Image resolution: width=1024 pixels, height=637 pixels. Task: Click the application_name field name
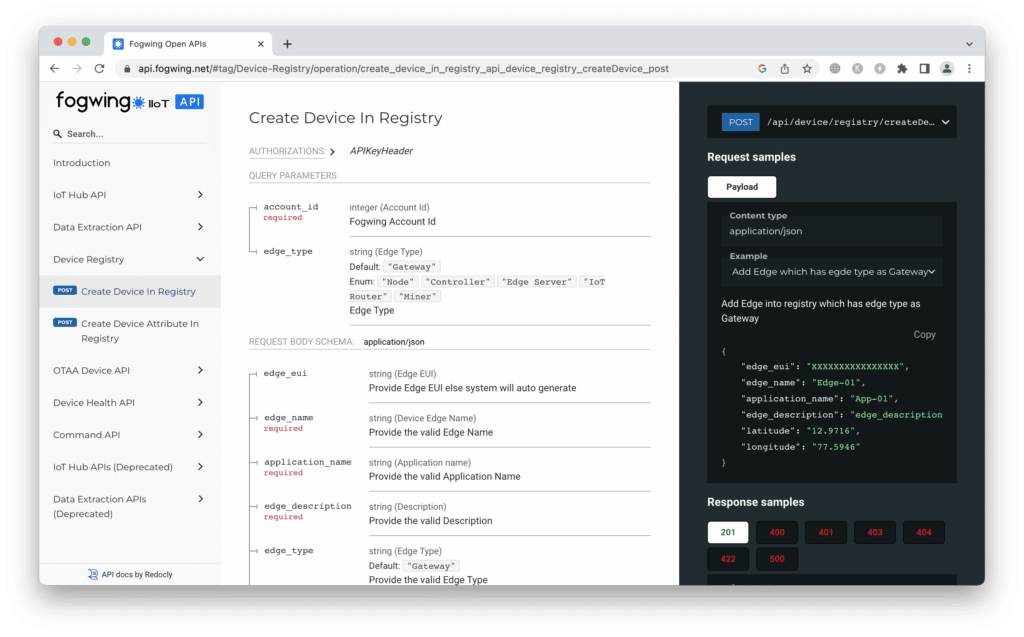pyautogui.click(x=308, y=462)
